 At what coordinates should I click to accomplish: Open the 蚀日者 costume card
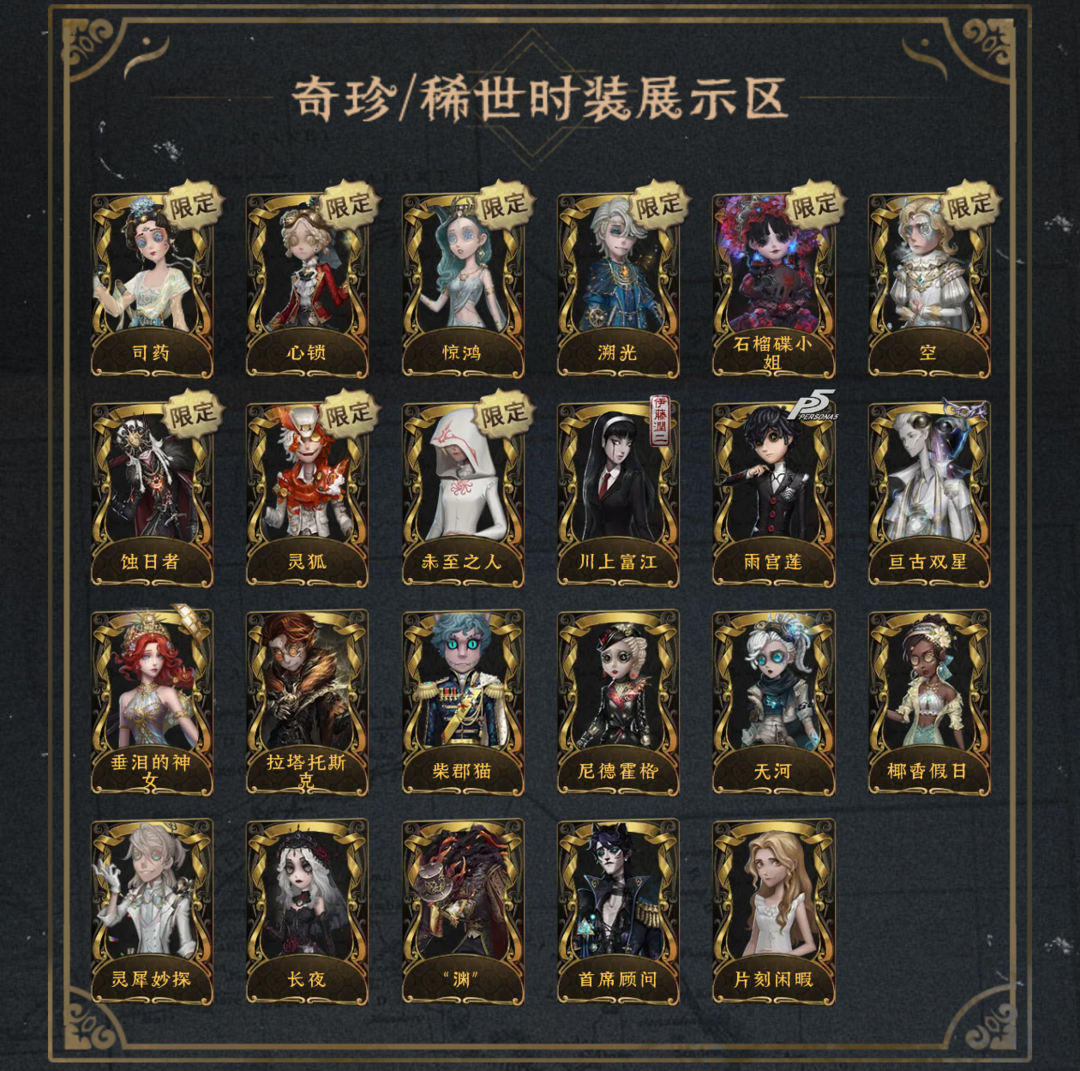152,495
